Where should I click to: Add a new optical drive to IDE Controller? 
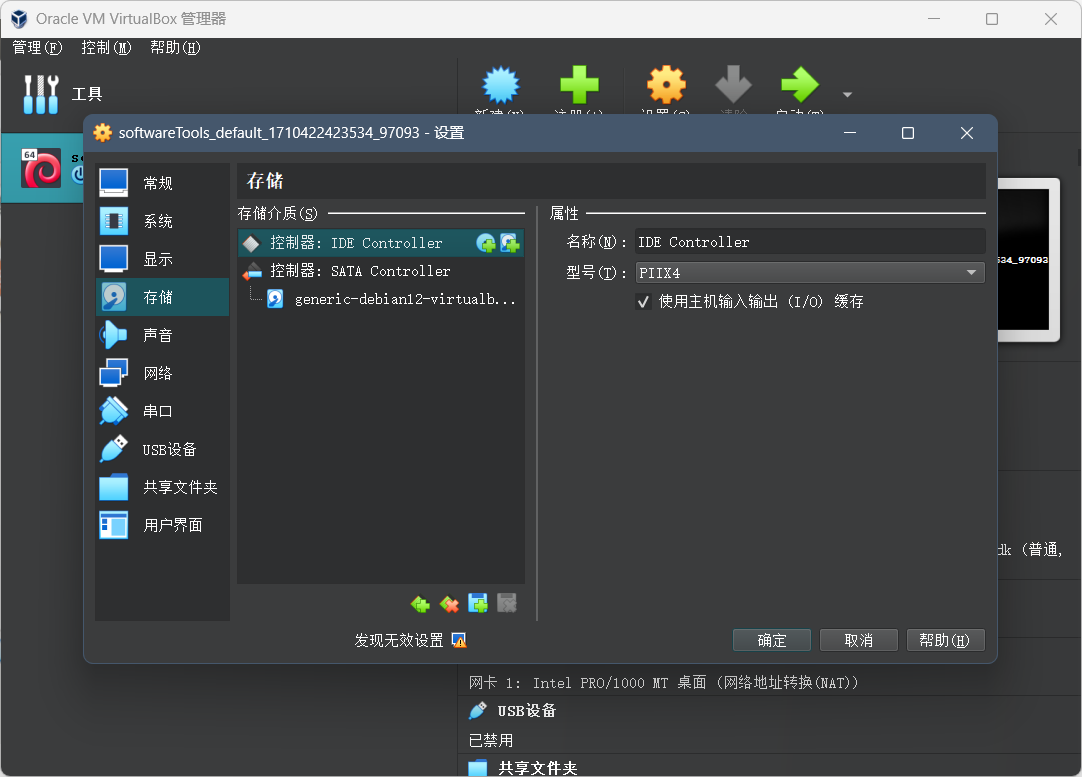[485, 242]
